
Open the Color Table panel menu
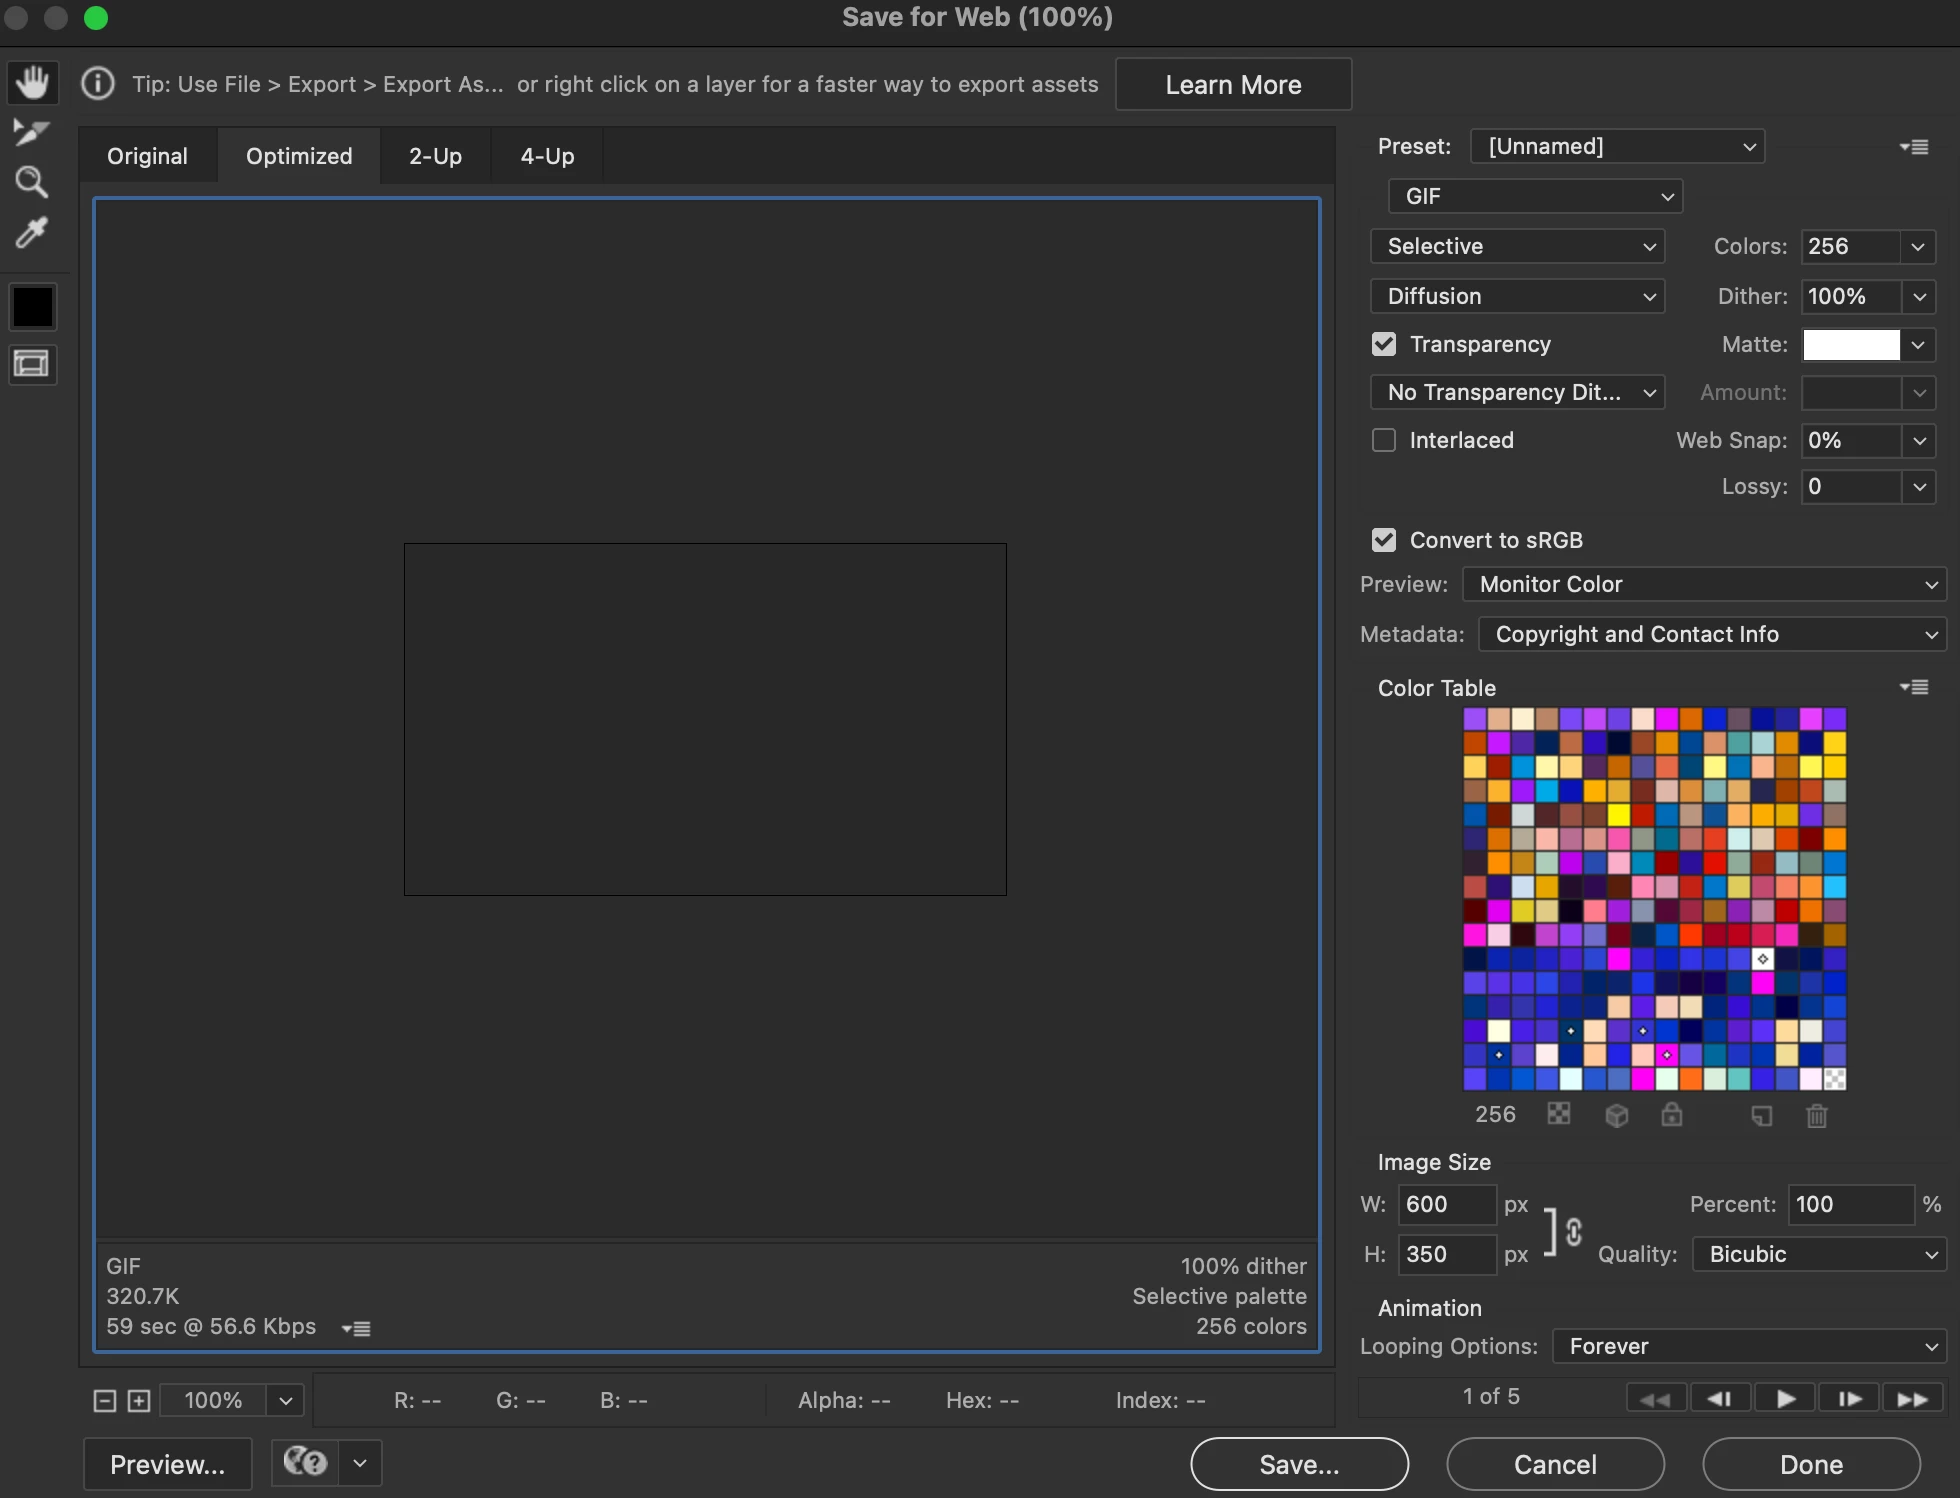click(1914, 687)
